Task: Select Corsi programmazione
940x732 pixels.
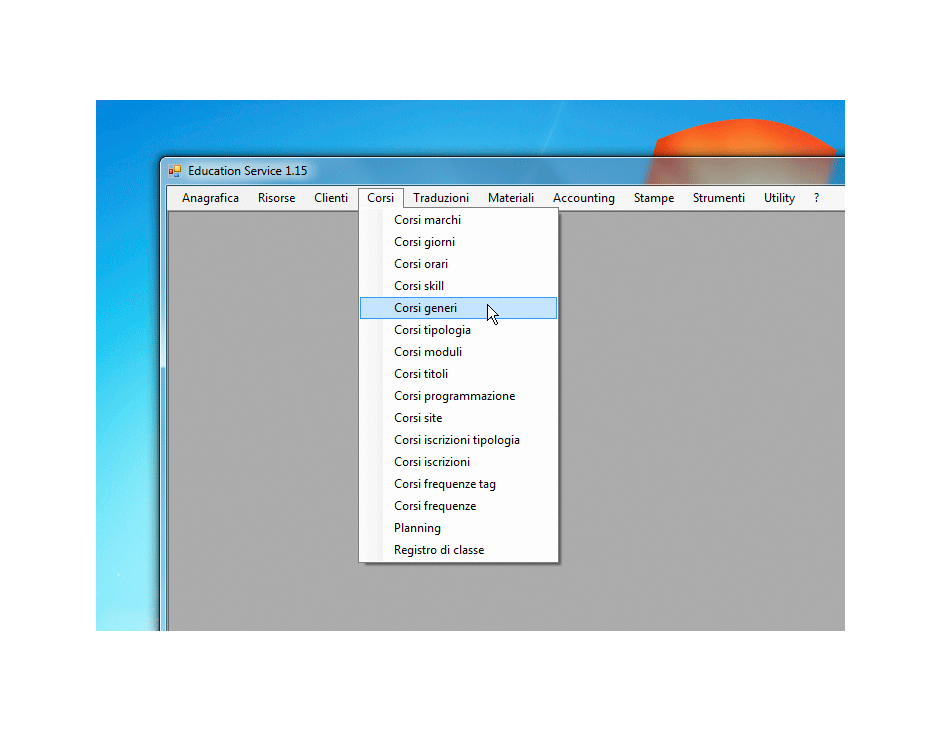Action: 459,396
